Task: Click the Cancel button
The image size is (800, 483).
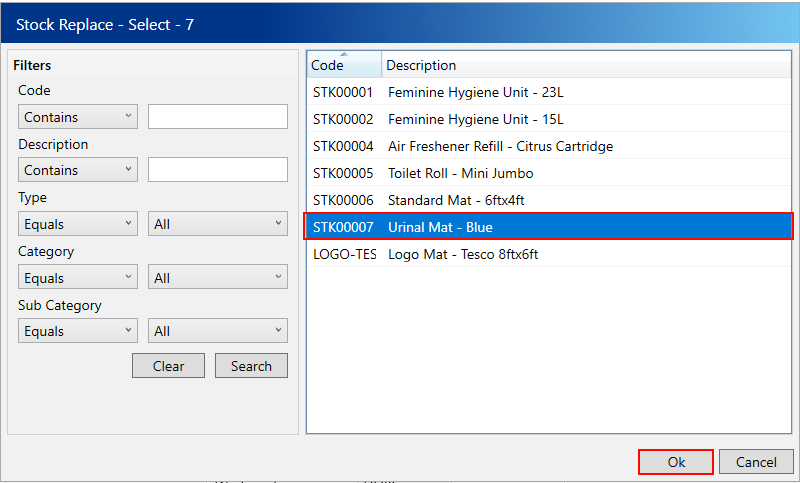Action: pyautogui.click(x=756, y=462)
